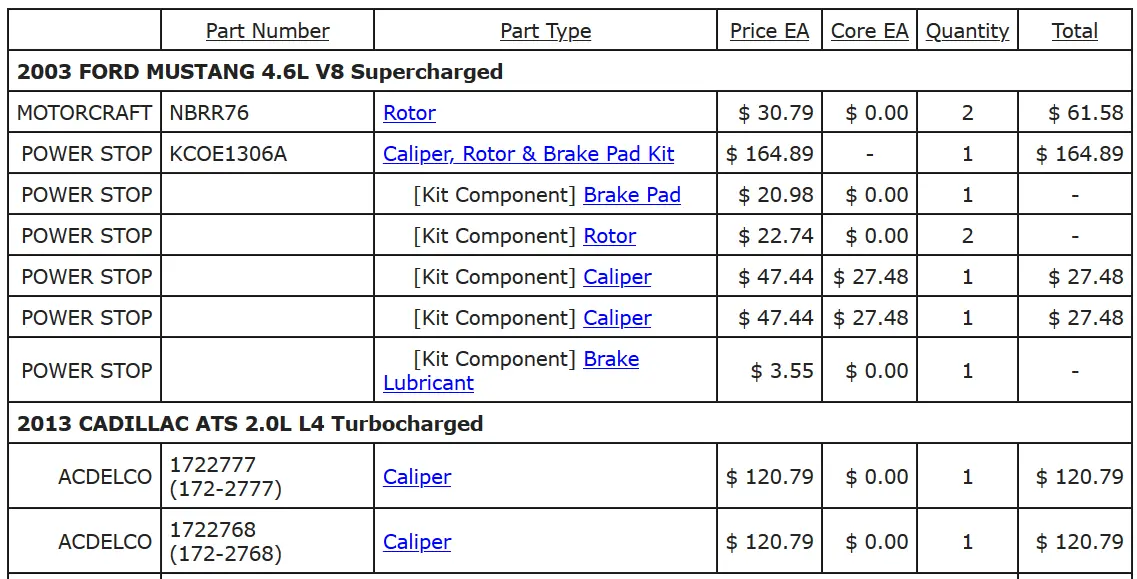The height and width of the screenshot is (579, 1137).
Task: Click the Total column header
Action: [1075, 31]
